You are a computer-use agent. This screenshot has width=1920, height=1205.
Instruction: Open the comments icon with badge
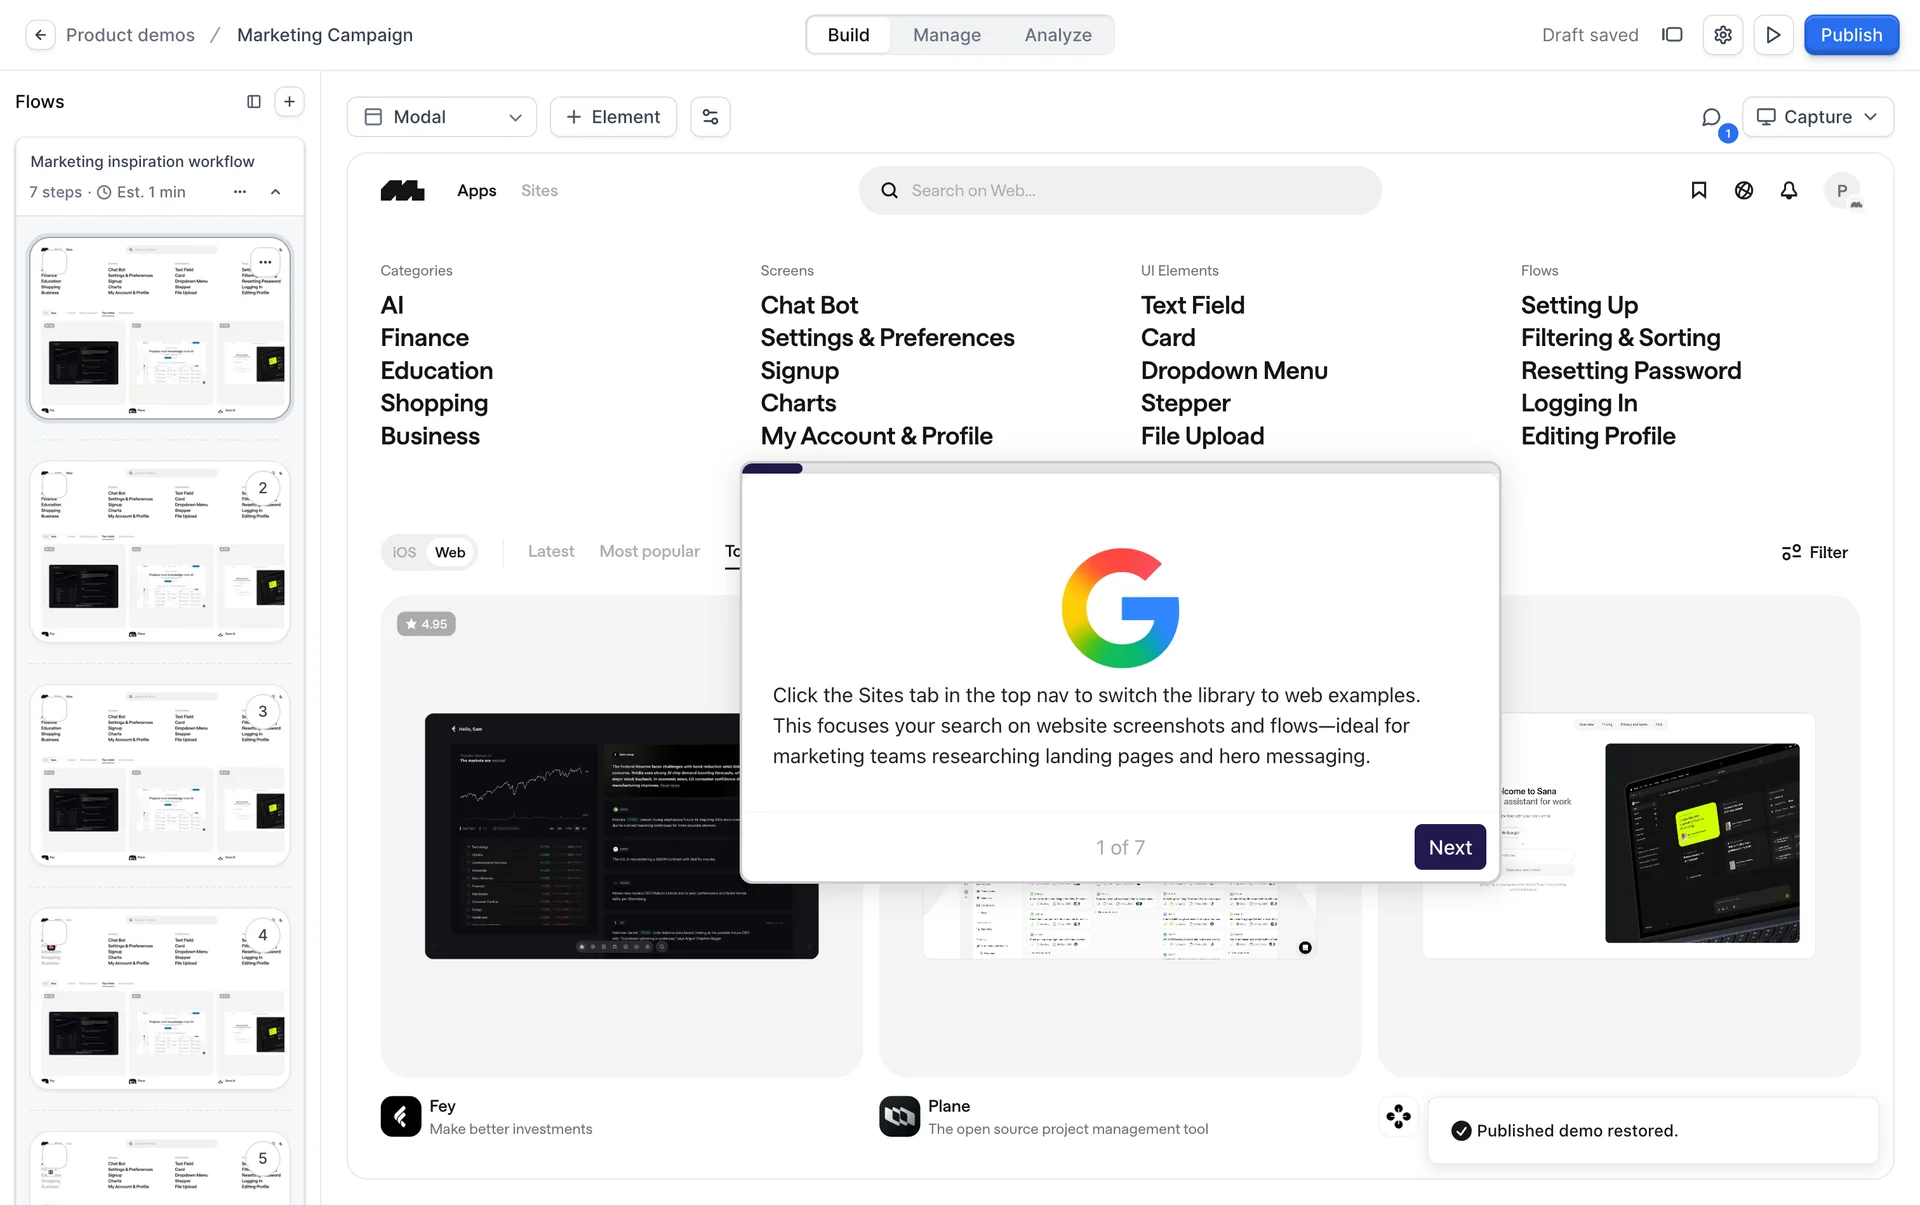1712,118
